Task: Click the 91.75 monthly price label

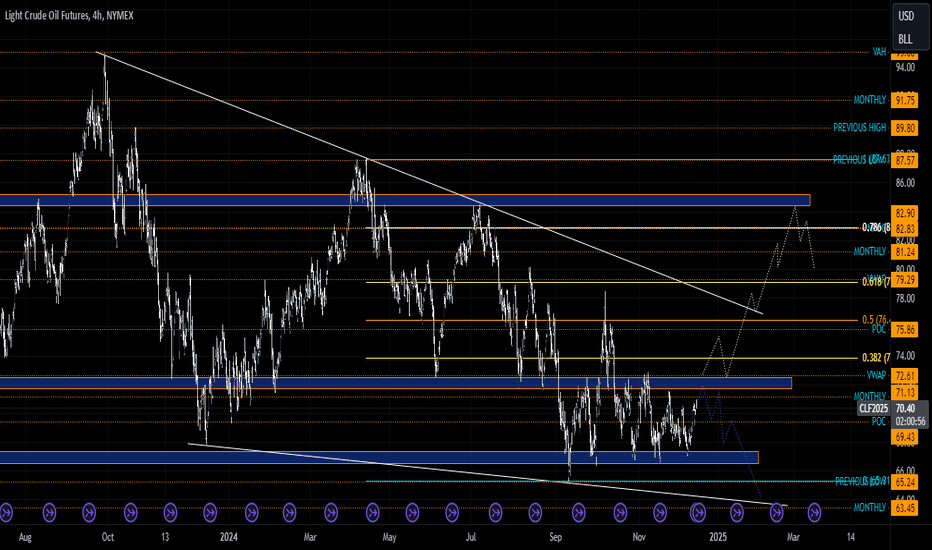Action: [905, 100]
